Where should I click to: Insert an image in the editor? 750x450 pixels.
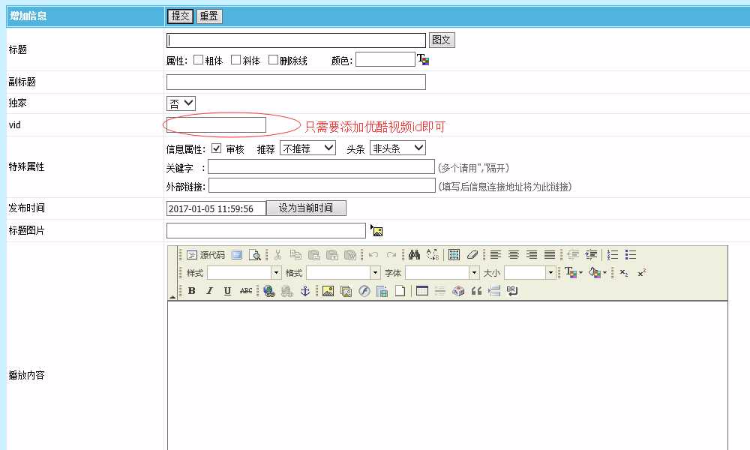click(328, 291)
